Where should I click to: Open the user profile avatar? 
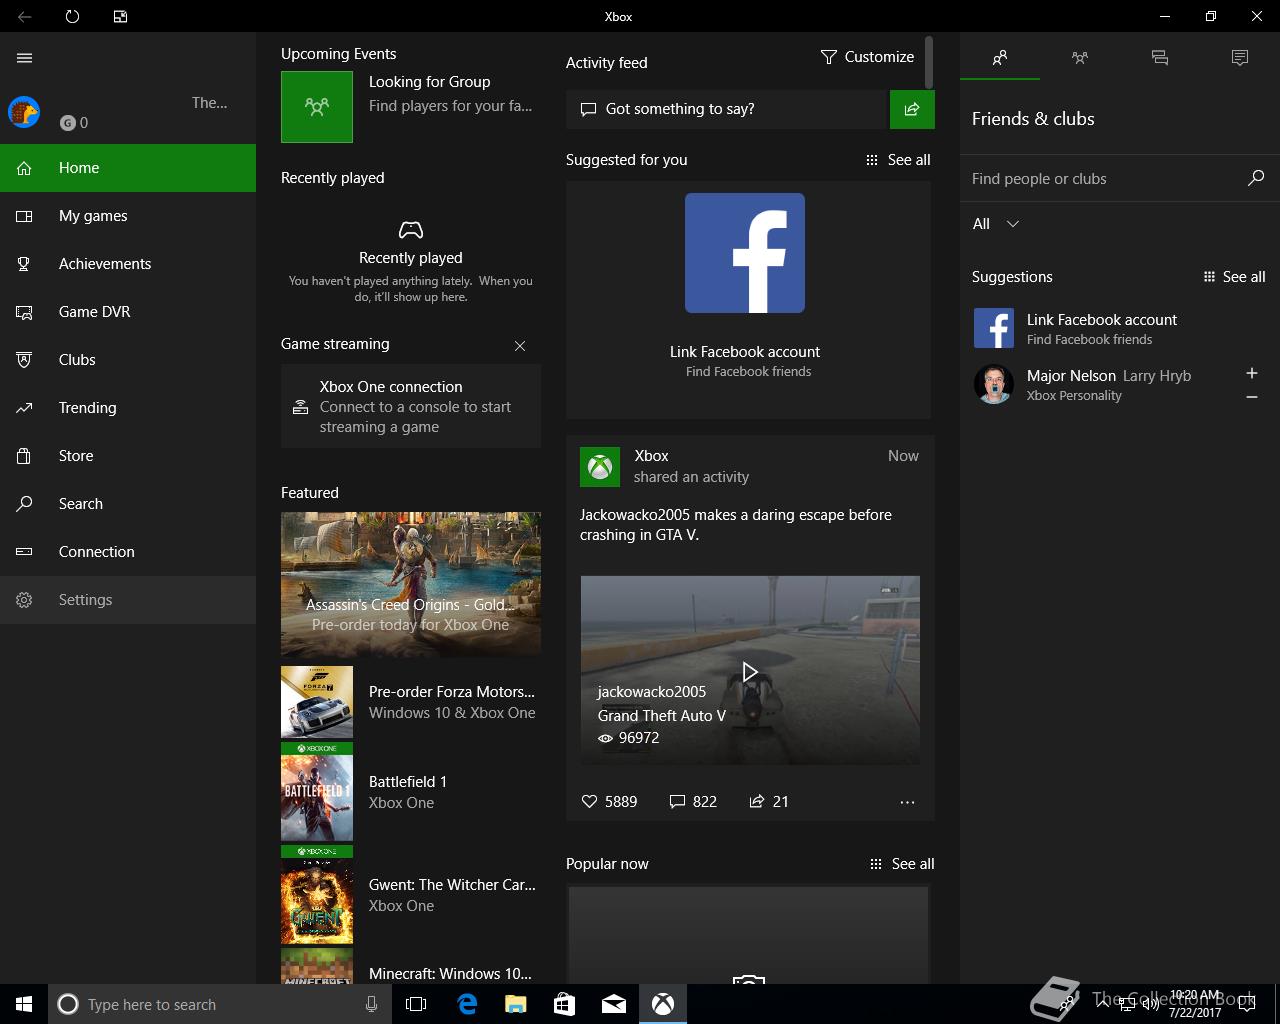24,112
